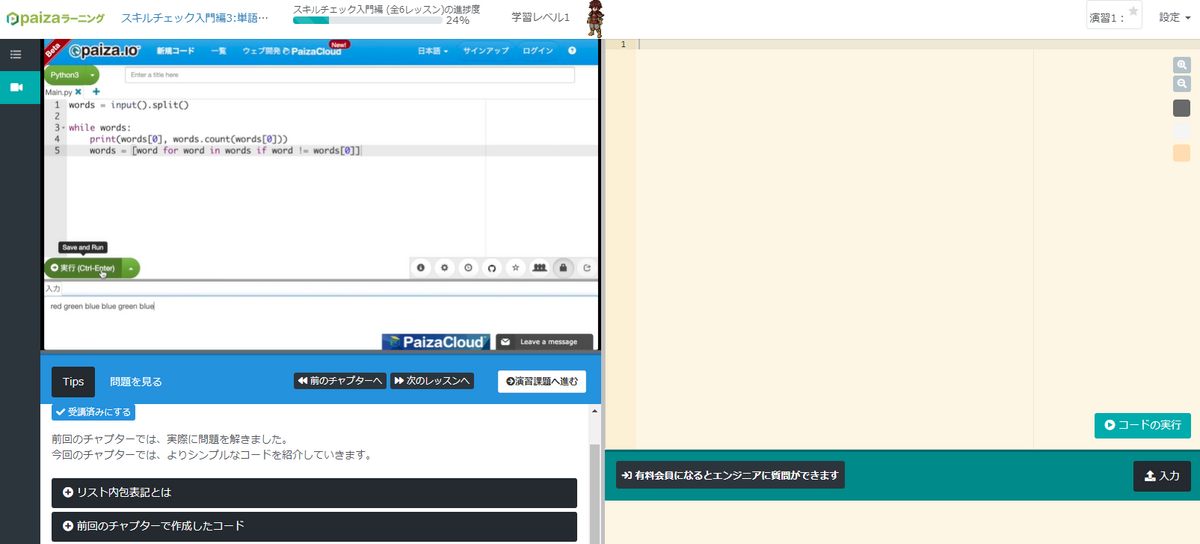Select the dark gray editor theme swatch
This screenshot has width=1200, height=544.
[1181, 108]
